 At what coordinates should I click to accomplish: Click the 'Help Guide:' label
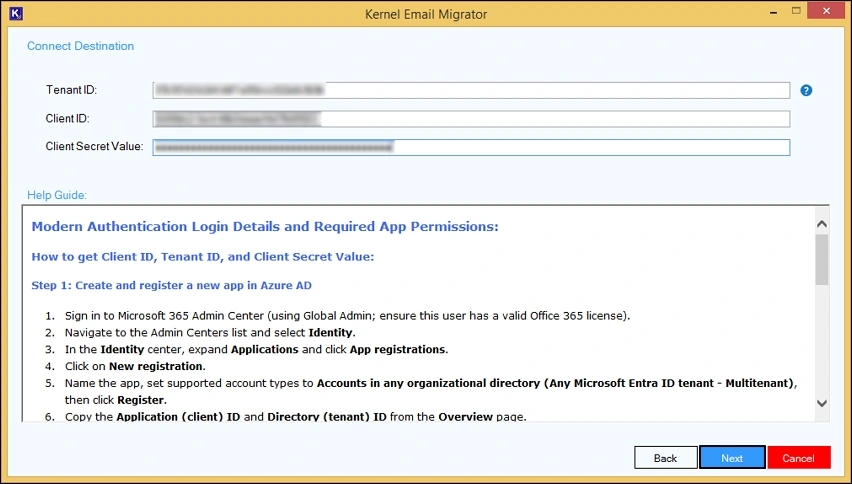[57, 195]
